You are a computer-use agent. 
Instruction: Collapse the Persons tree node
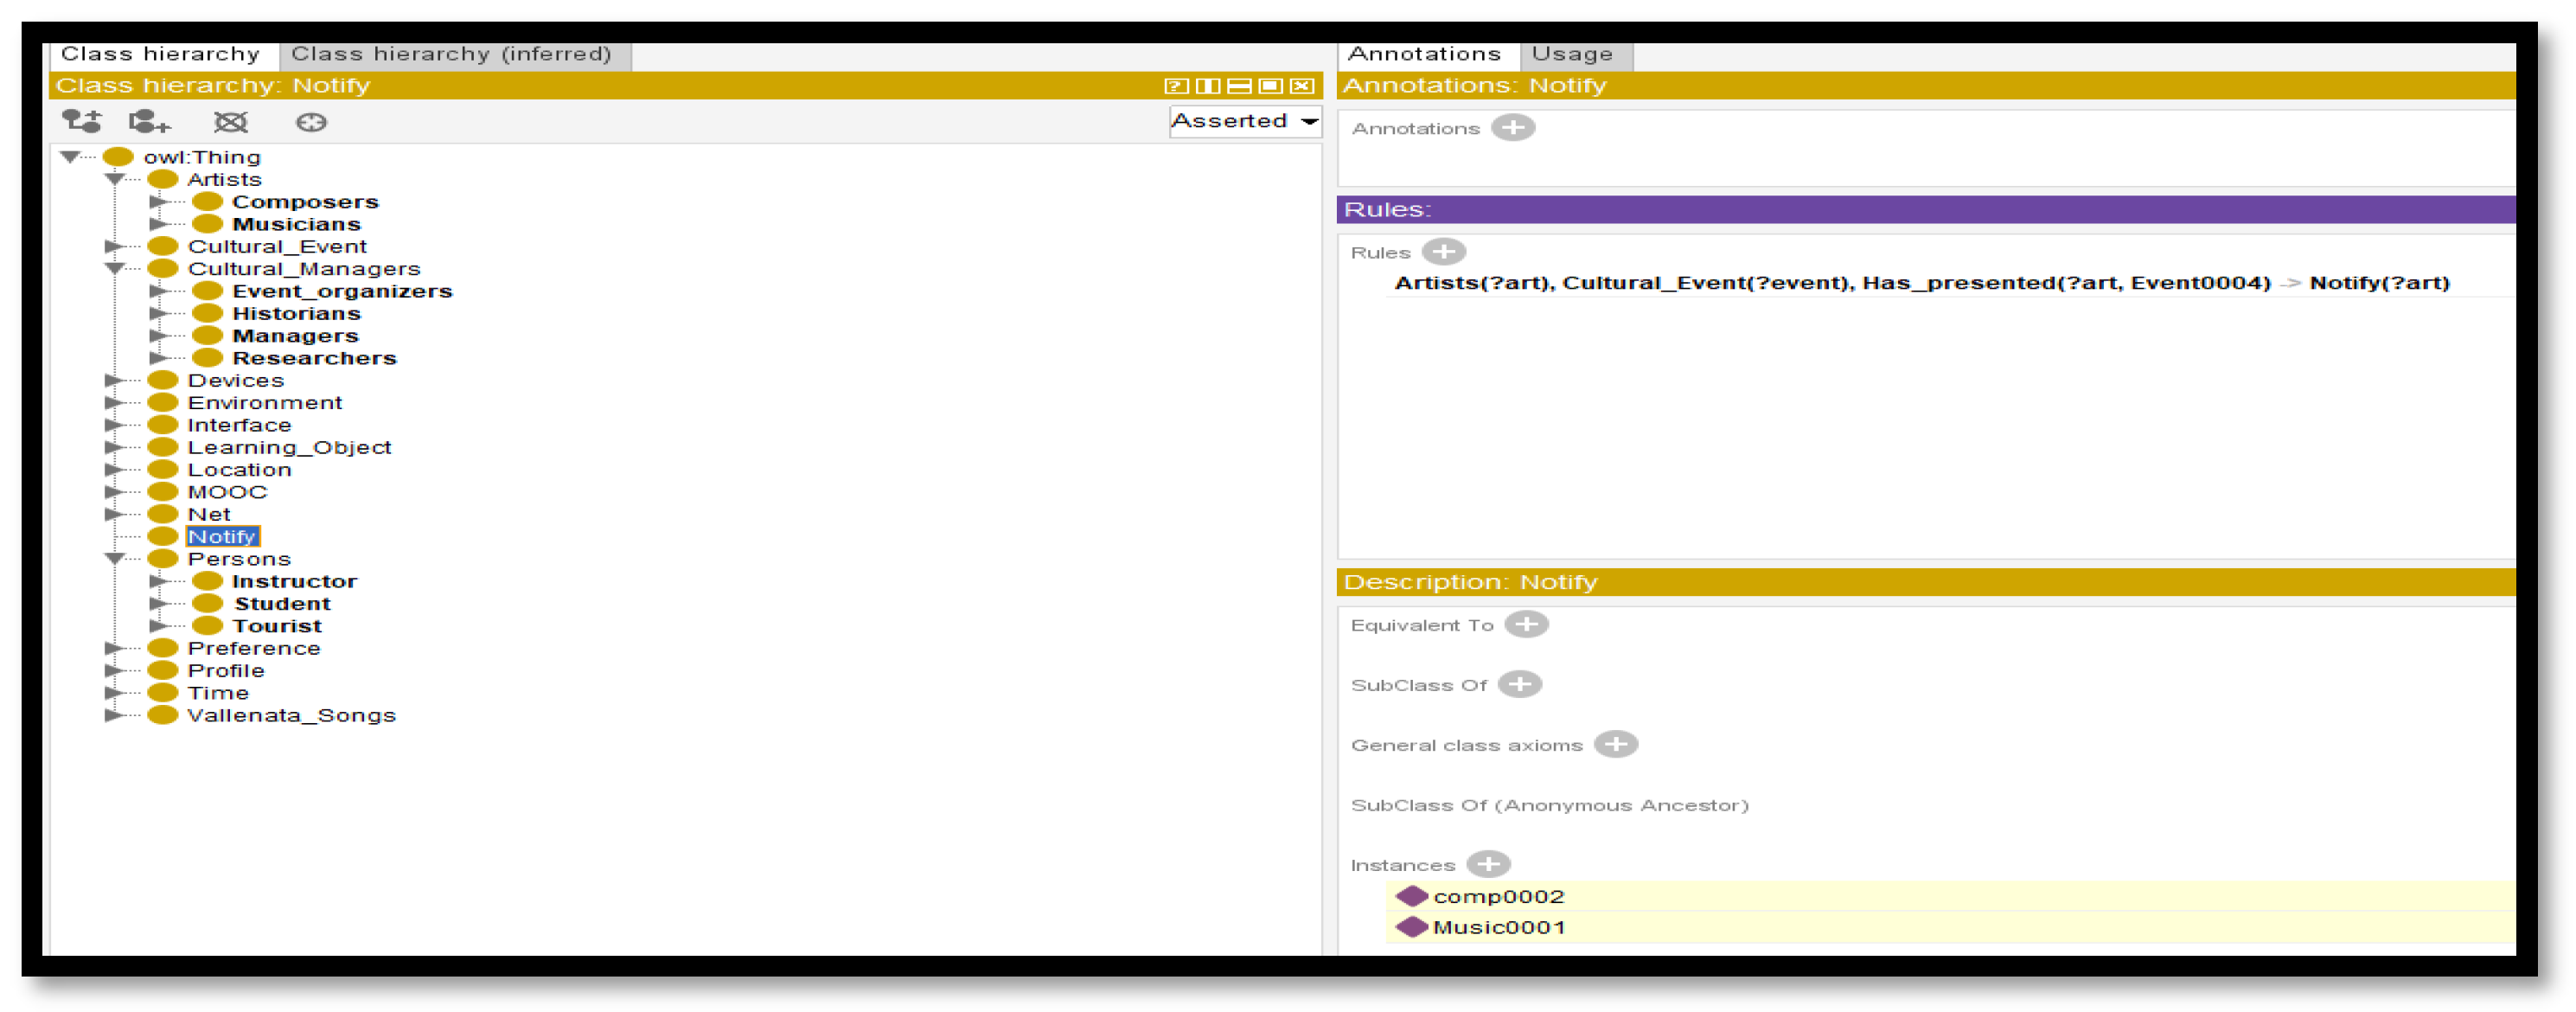point(115,559)
